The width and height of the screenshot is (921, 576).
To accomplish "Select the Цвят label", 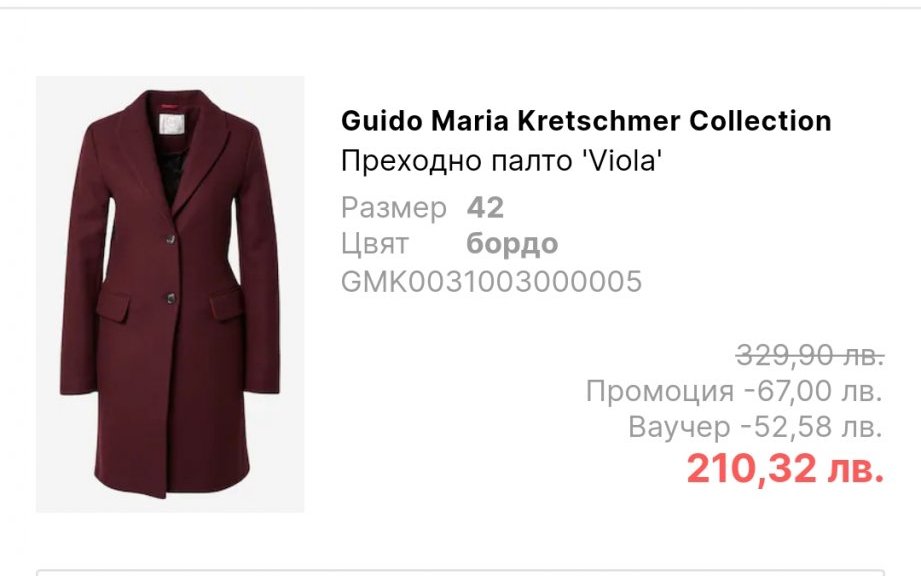I will click(x=374, y=244).
